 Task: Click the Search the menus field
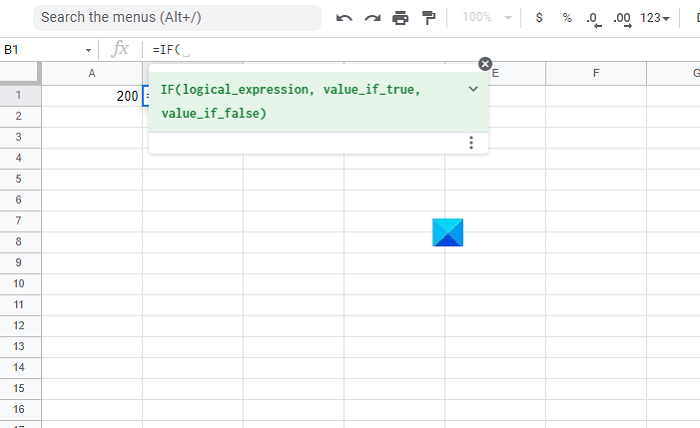[x=177, y=17]
